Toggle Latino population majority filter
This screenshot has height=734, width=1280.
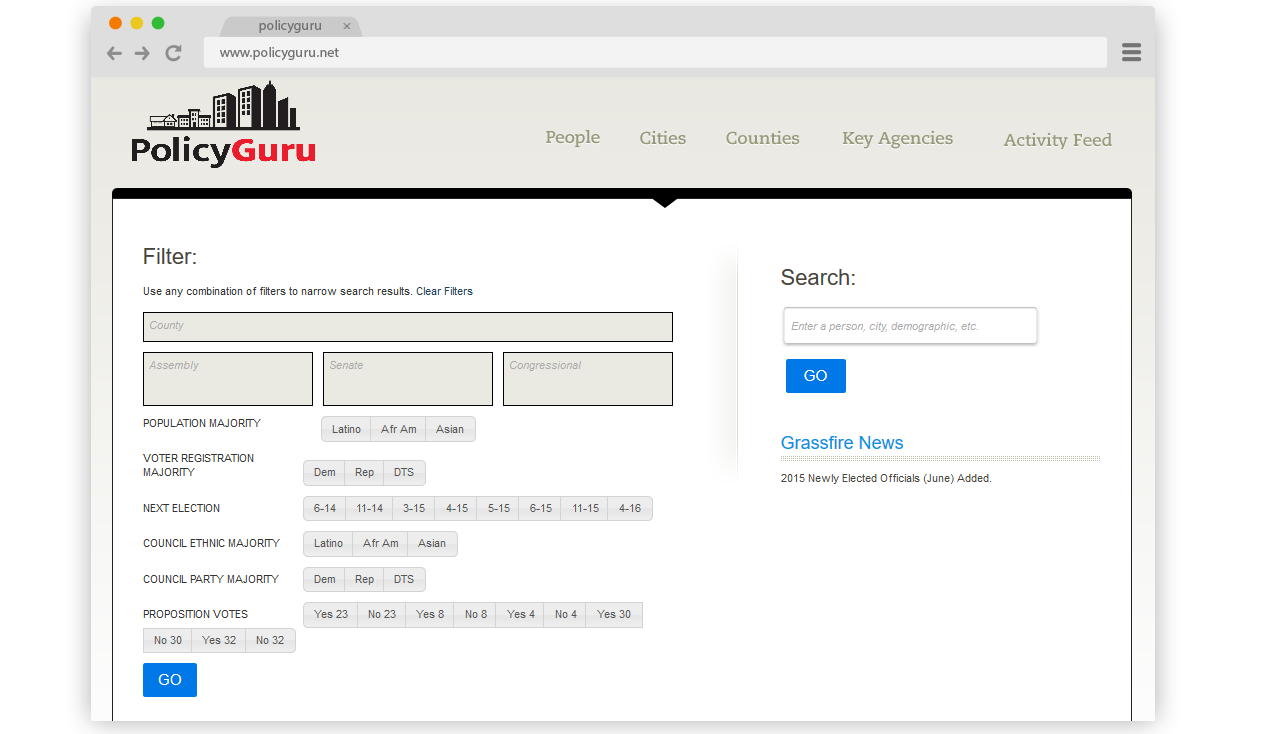pos(346,429)
